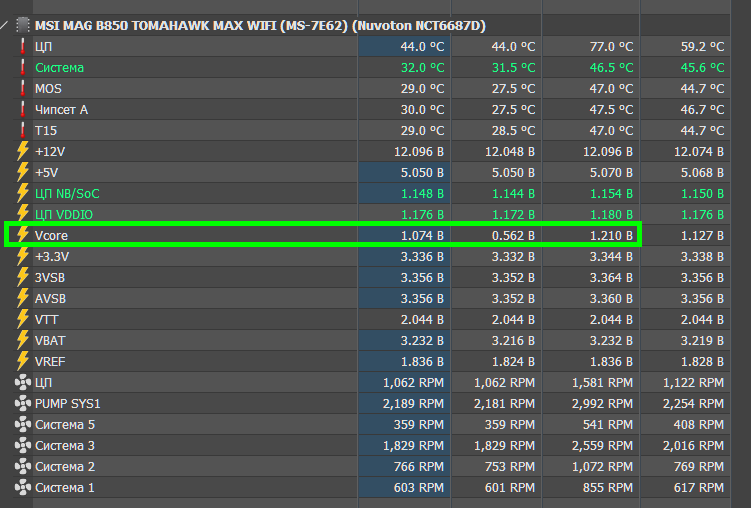751x508 pixels.
Task: Select the 59.2 °C average value
Action: pyautogui.click(x=702, y=46)
